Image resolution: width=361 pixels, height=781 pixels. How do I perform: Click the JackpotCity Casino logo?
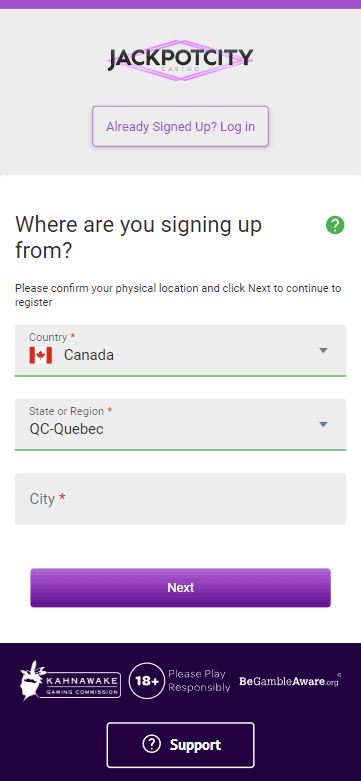tap(180, 60)
